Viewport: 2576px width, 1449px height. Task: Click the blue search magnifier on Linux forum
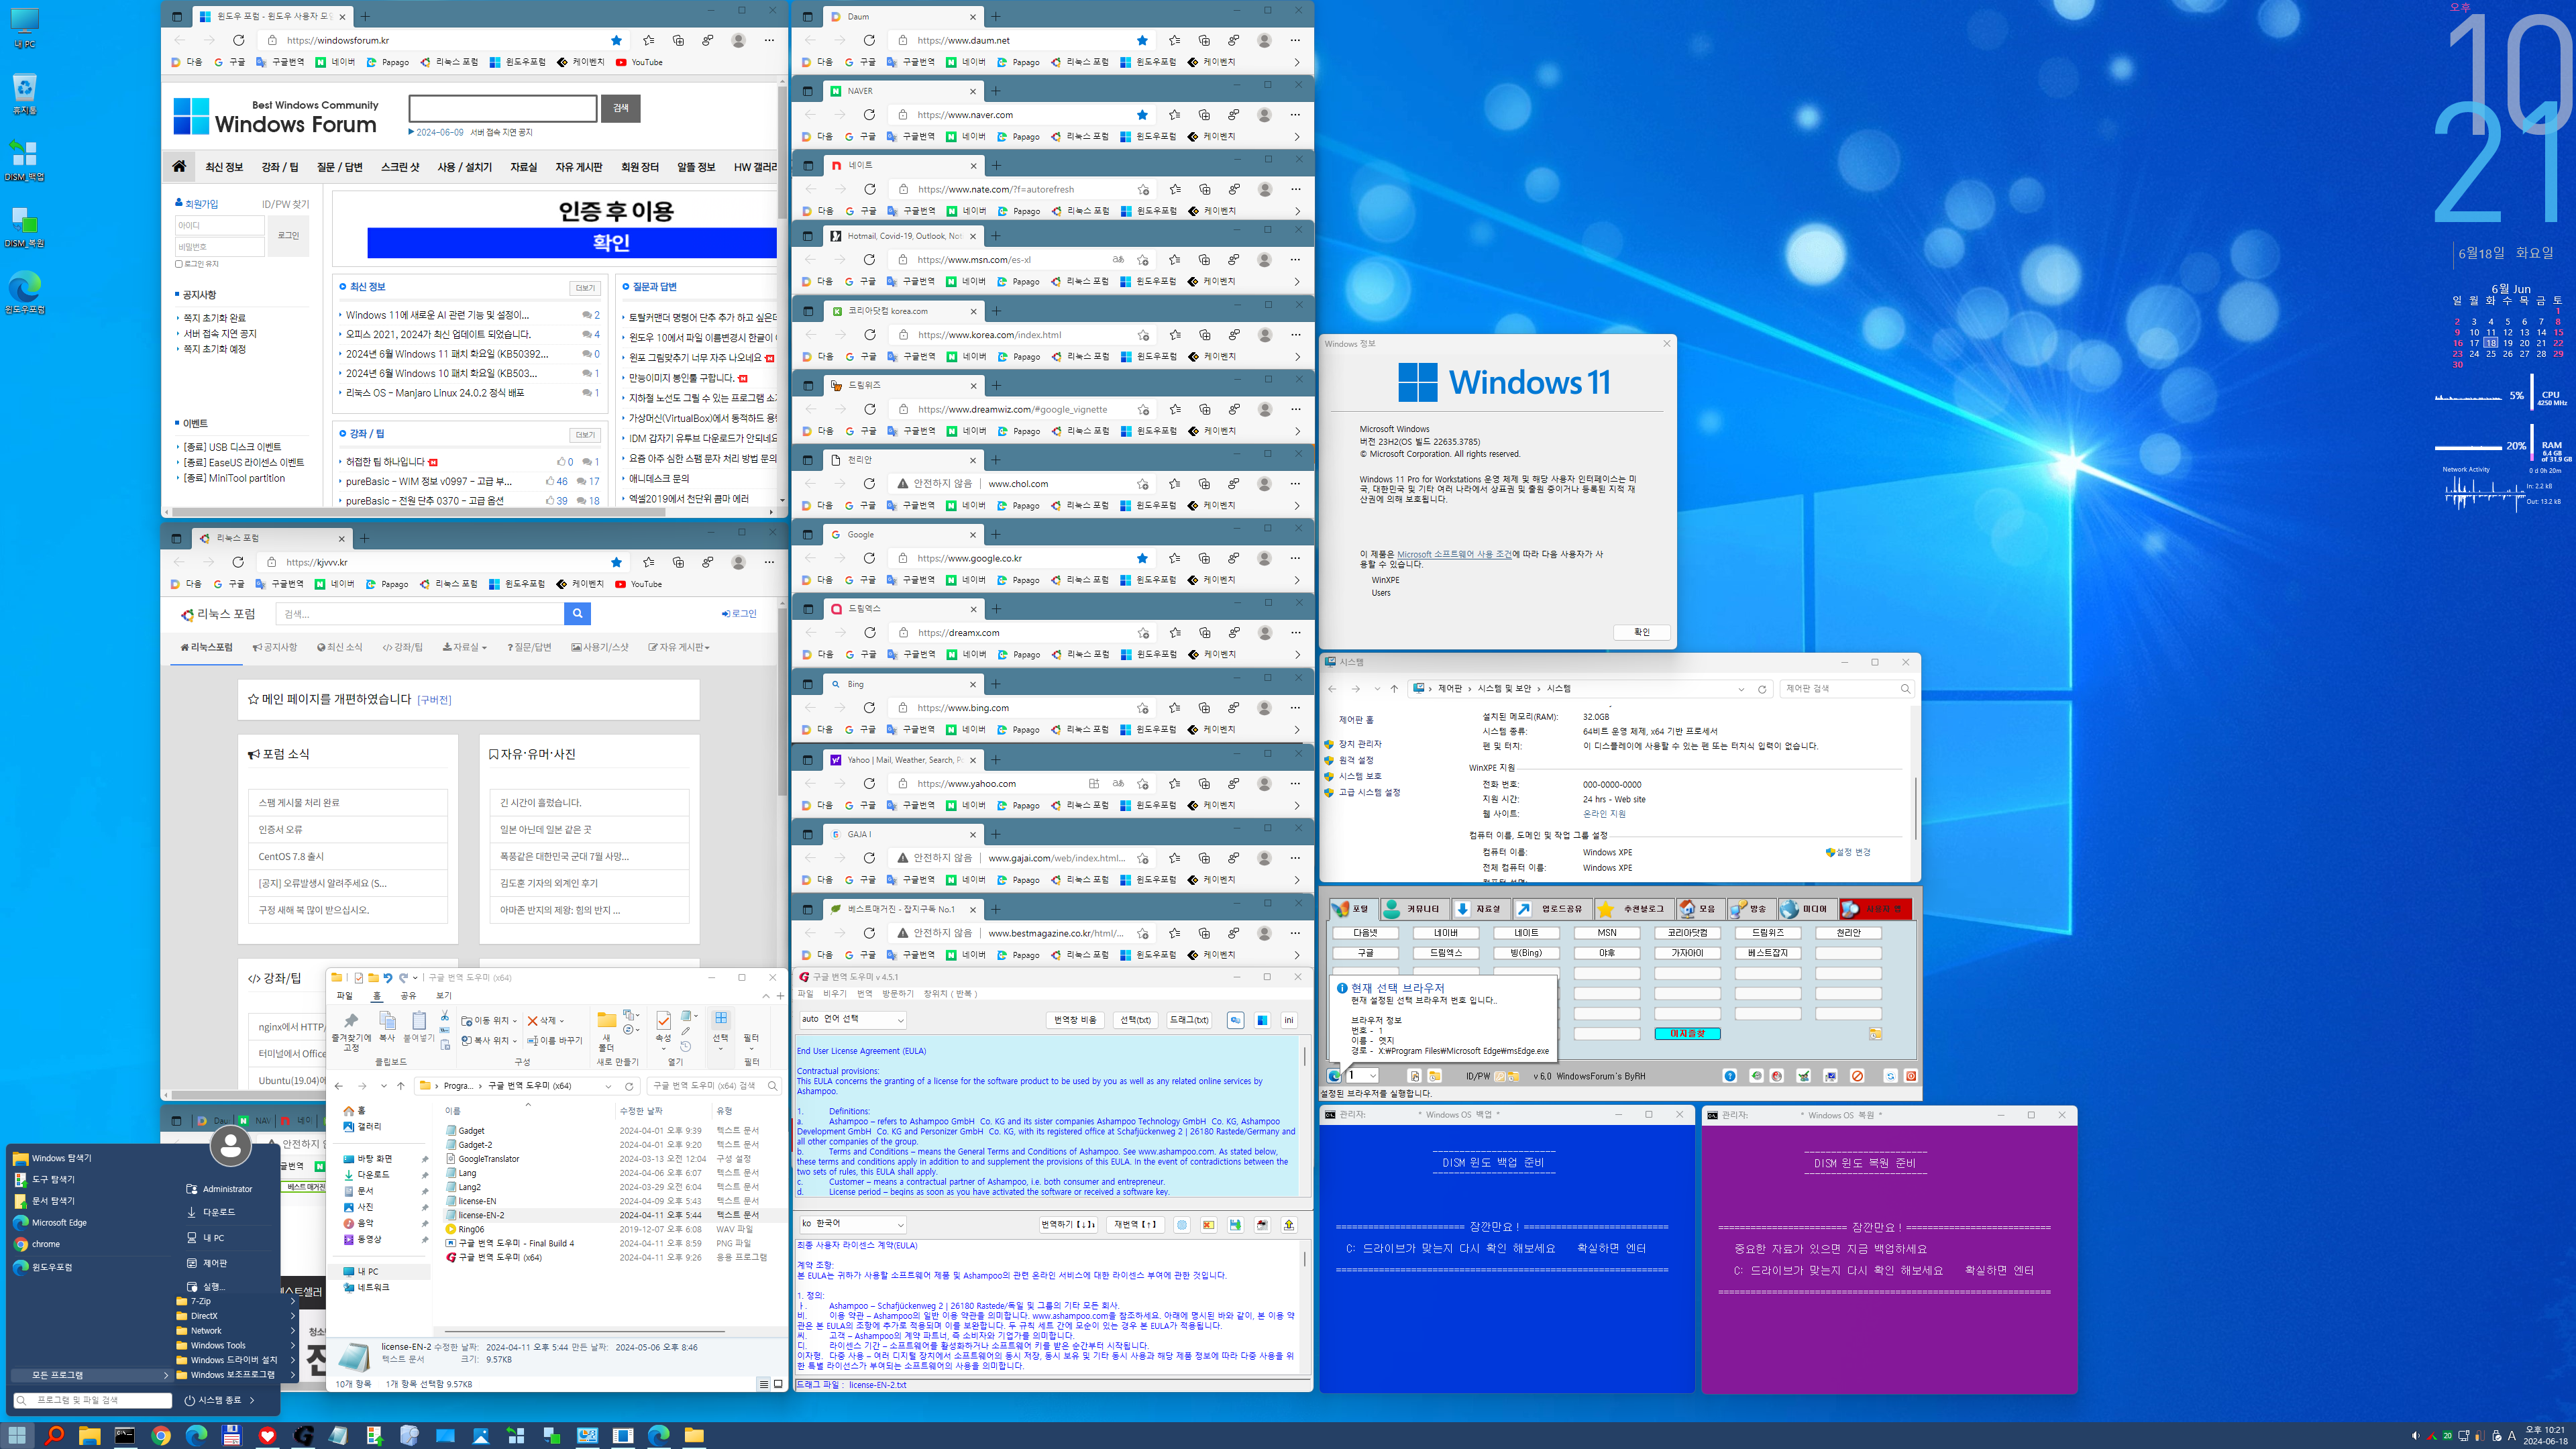point(577,613)
